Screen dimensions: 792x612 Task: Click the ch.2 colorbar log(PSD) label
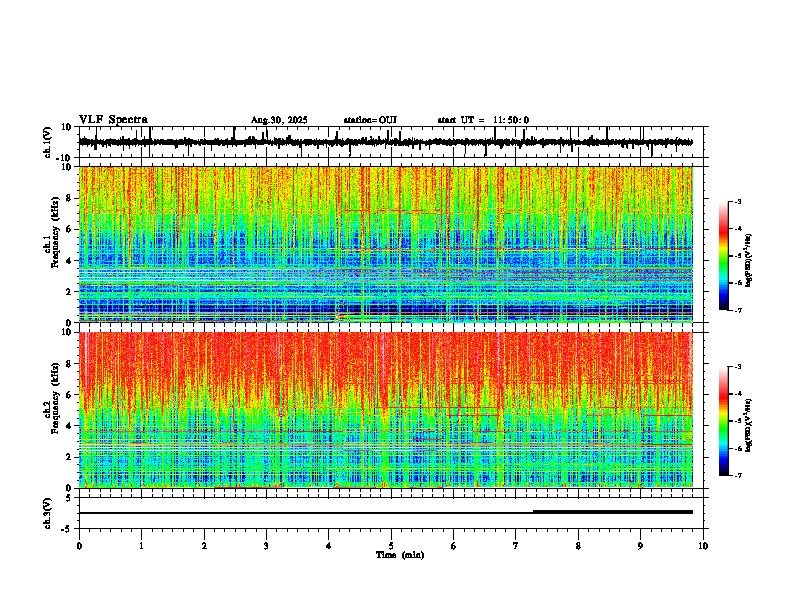point(748,425)
